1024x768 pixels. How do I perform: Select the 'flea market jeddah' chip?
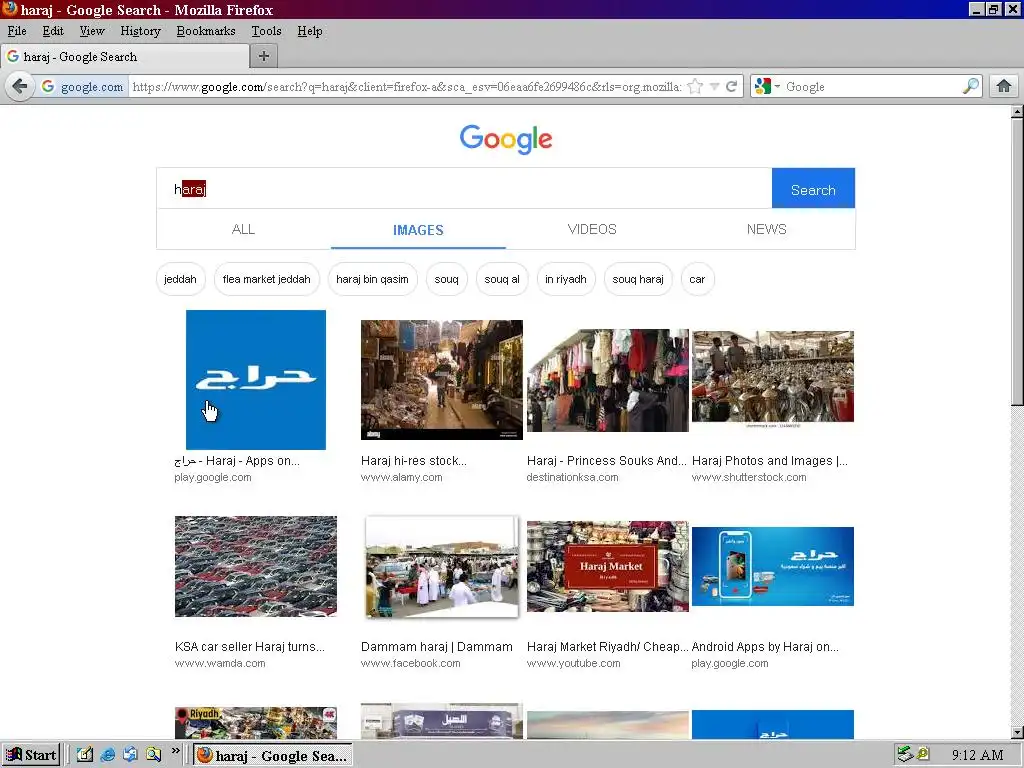point(266,279)
